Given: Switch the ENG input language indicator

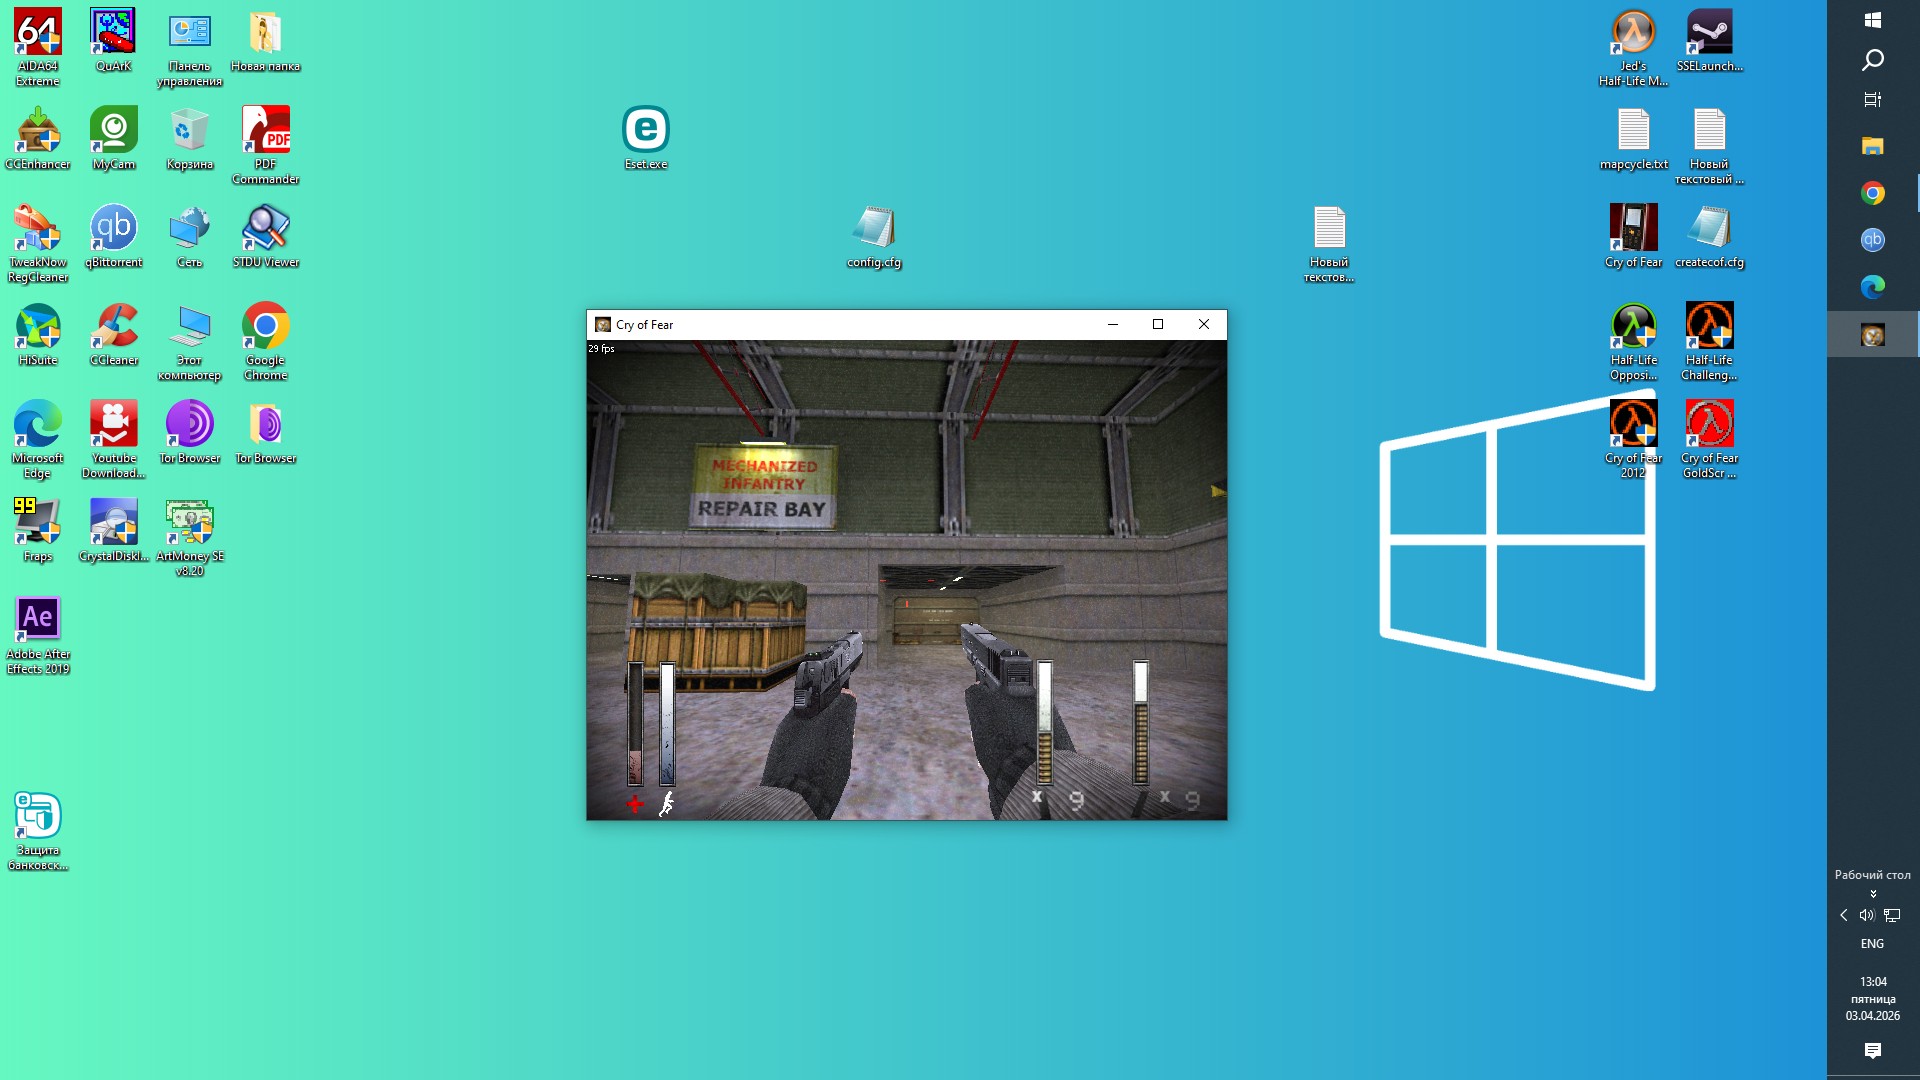Looking at the screenshot, I should coord(1872,943).
